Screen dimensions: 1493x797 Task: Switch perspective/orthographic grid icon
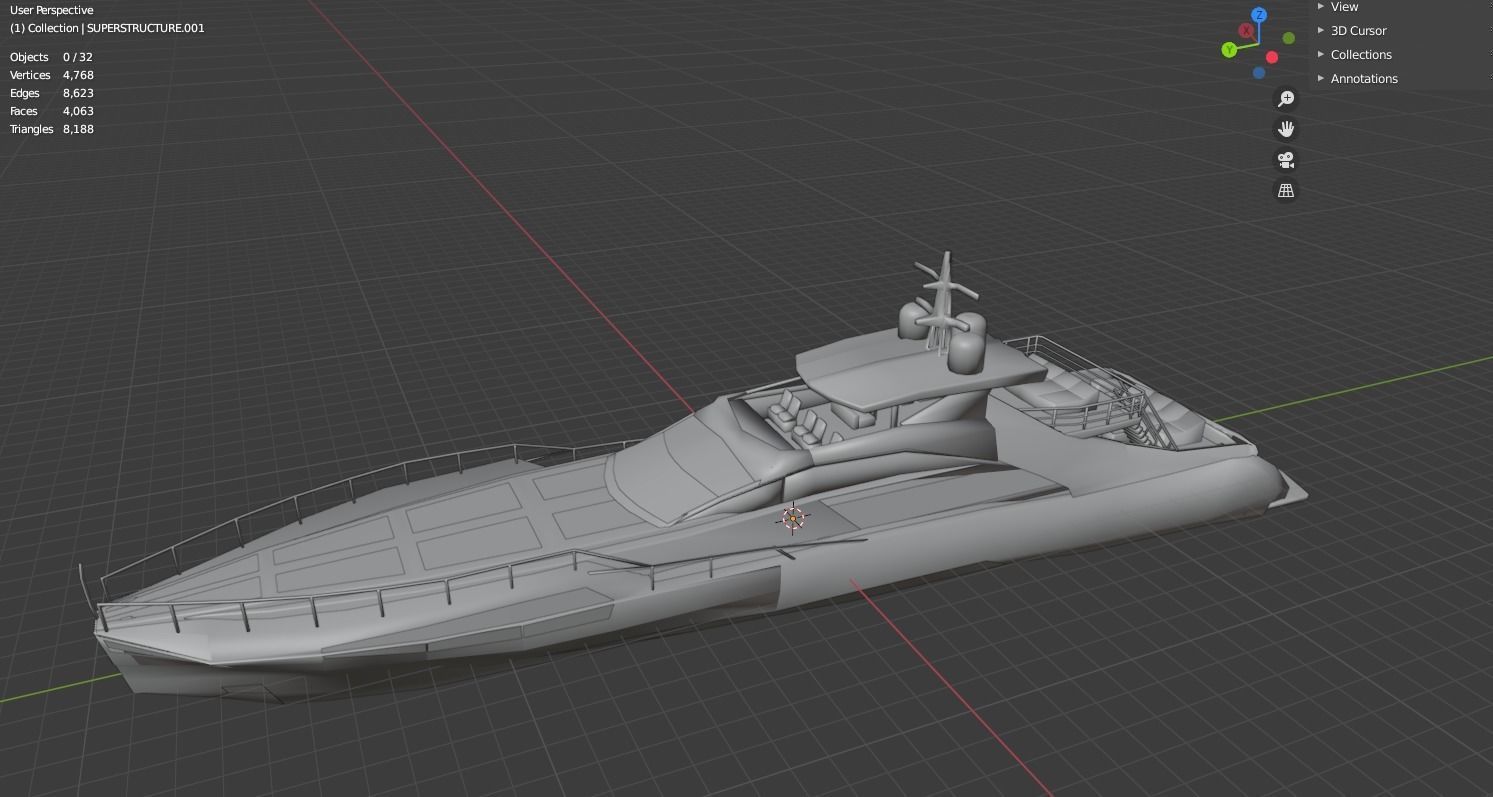point(1286,190)
